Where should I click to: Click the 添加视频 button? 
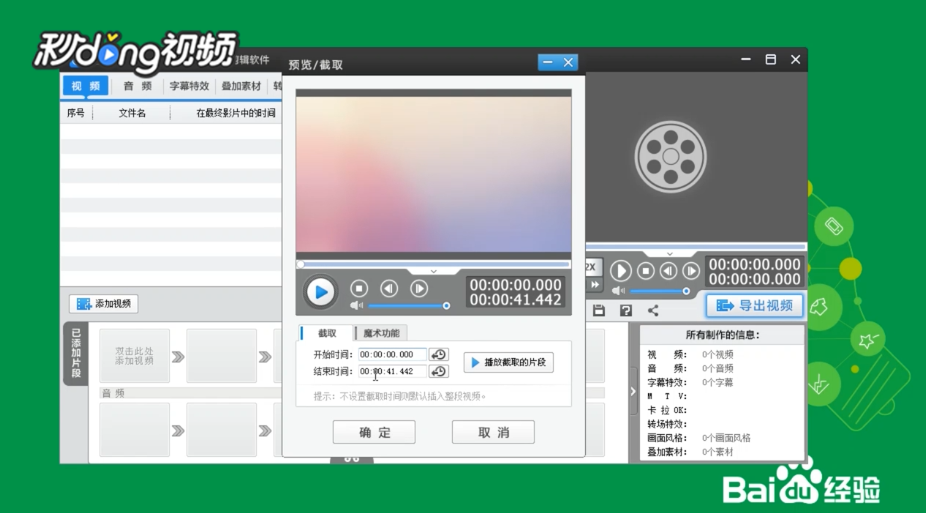(x=103, y=303)
